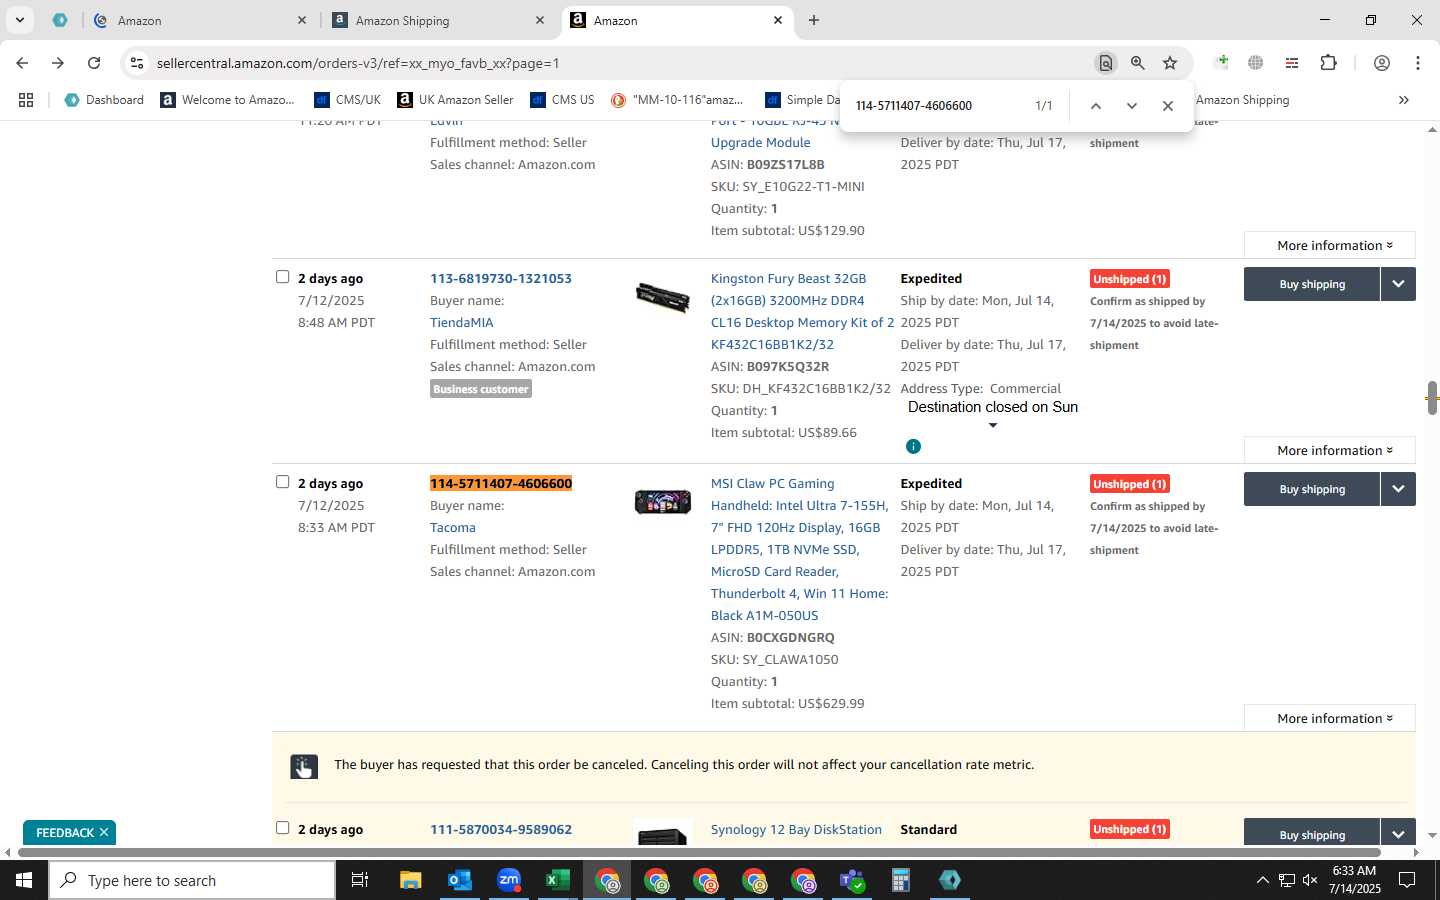Show more bookmarks with double chevron
1440x900 pixels.
[1403, 100]
